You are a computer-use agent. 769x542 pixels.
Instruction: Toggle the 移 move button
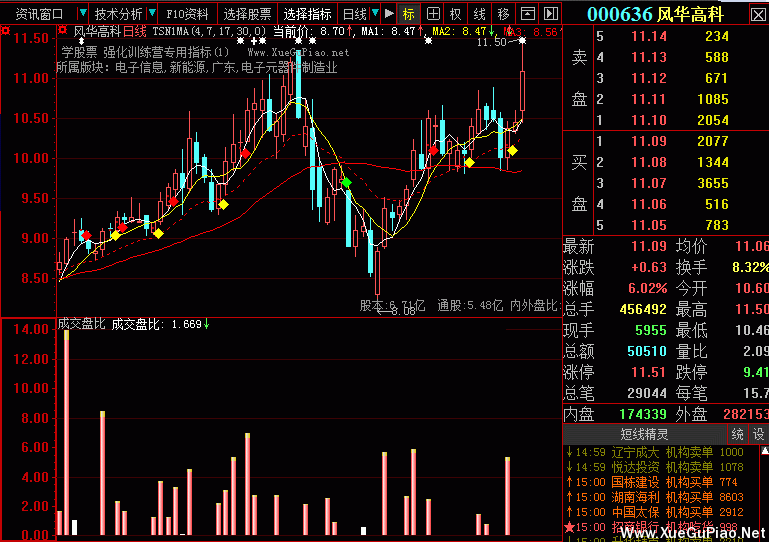pyautogui.click(x=503, y=14)
